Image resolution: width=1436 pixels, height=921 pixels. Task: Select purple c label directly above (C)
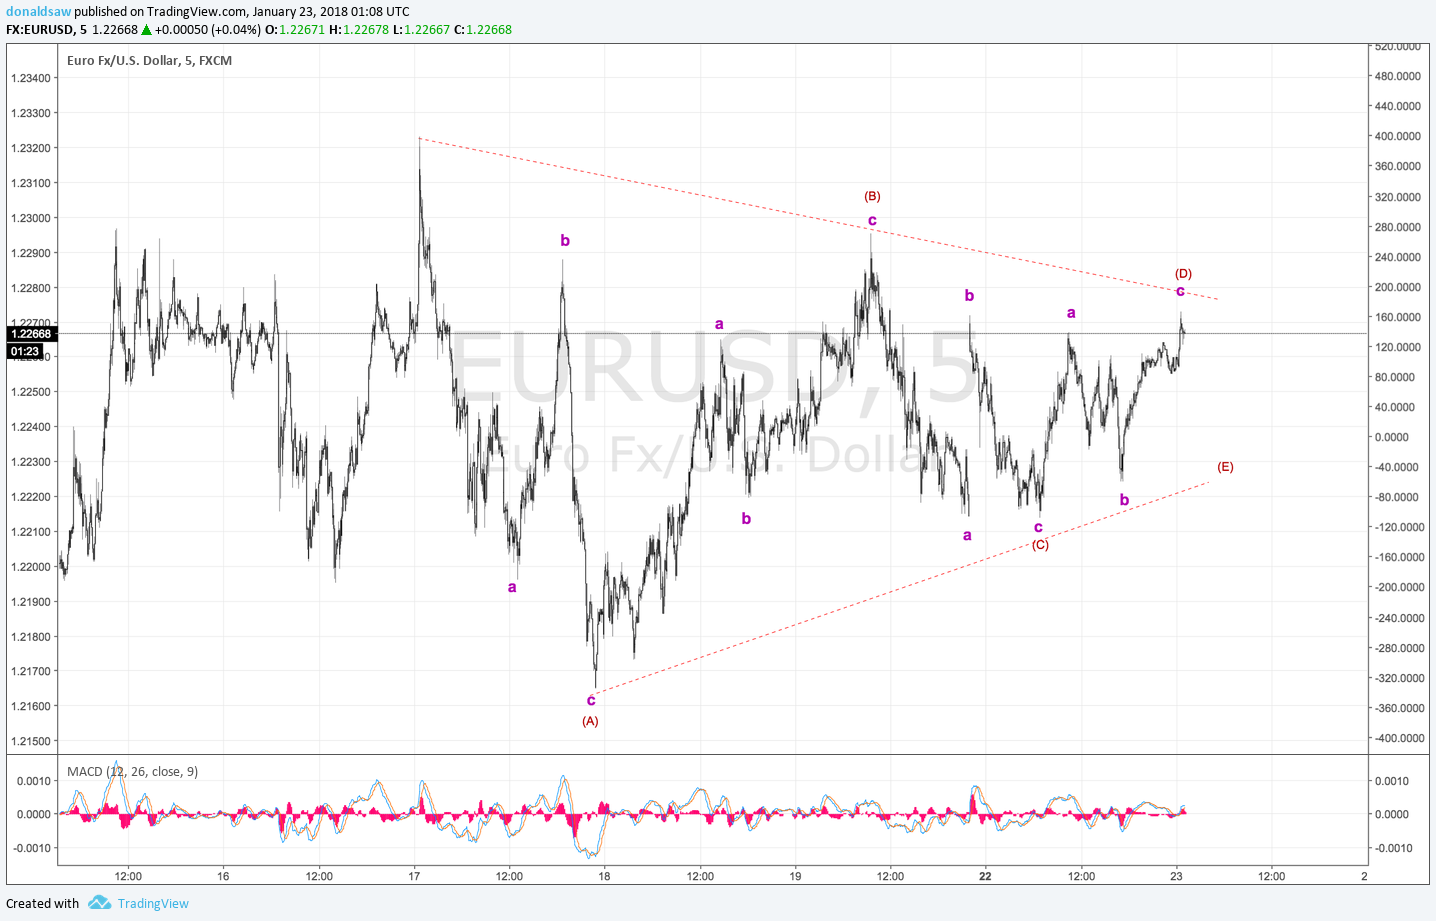point(1038,527)
